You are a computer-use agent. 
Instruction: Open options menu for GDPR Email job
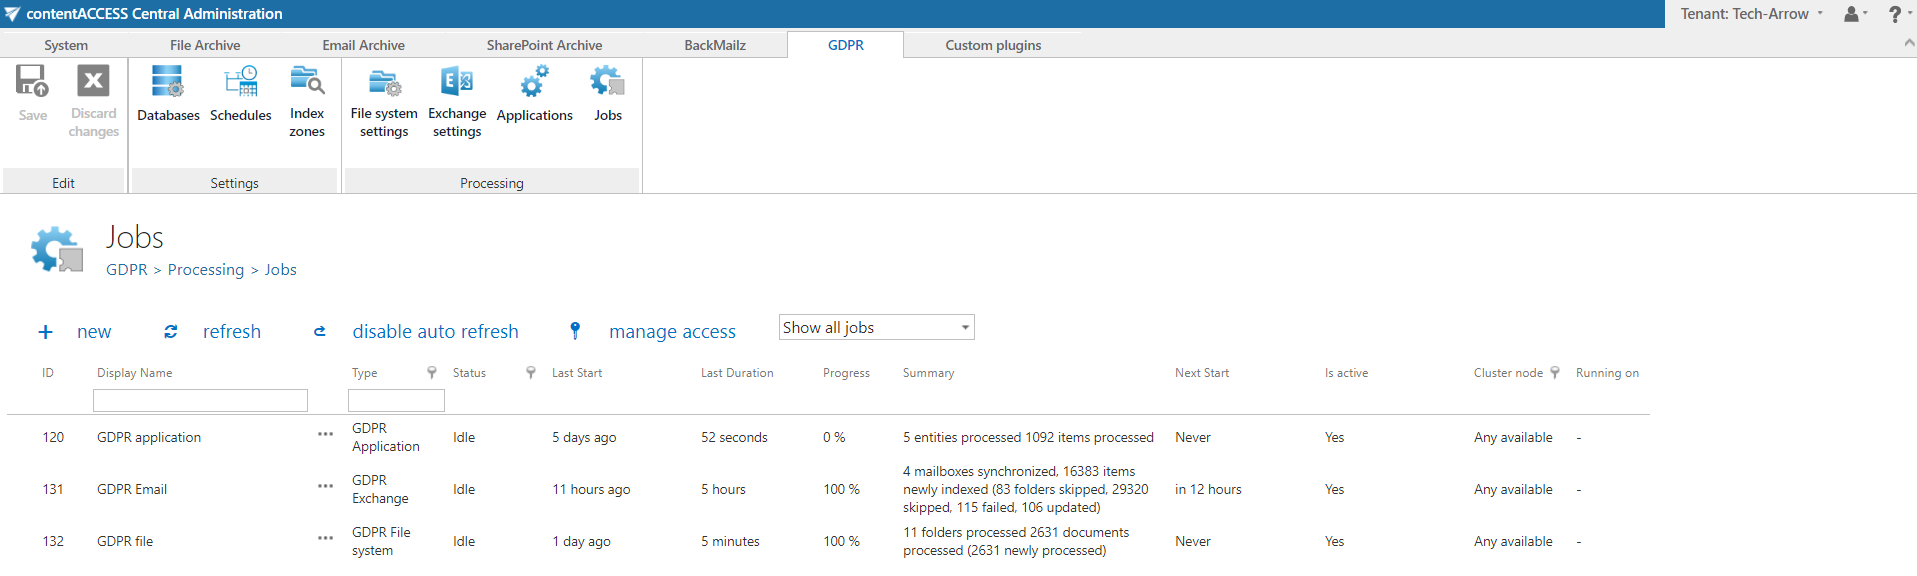325,487
